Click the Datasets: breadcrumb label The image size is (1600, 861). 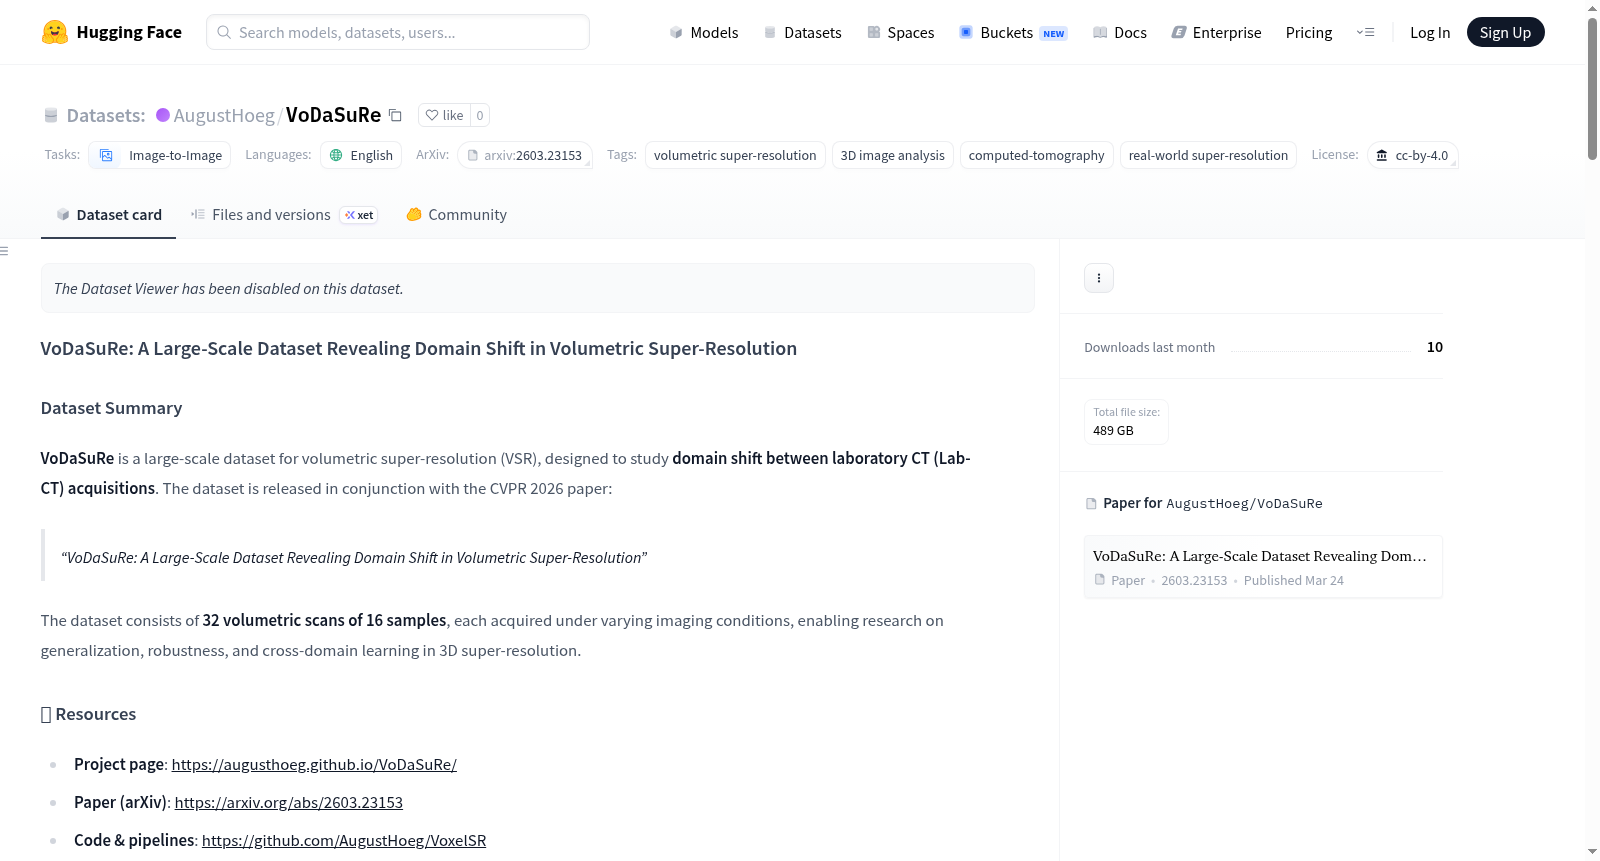pos(106,115)
